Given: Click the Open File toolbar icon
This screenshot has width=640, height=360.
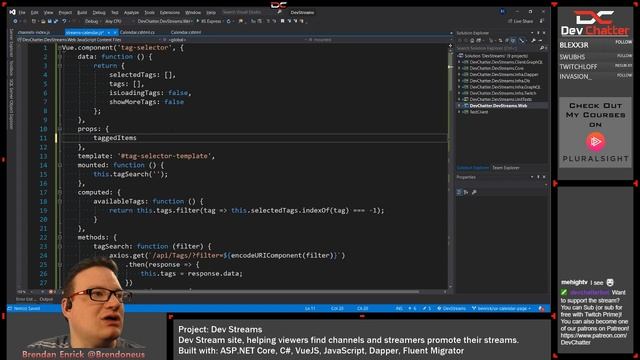Looking at the screenshot, I should (x=42, y=21).
